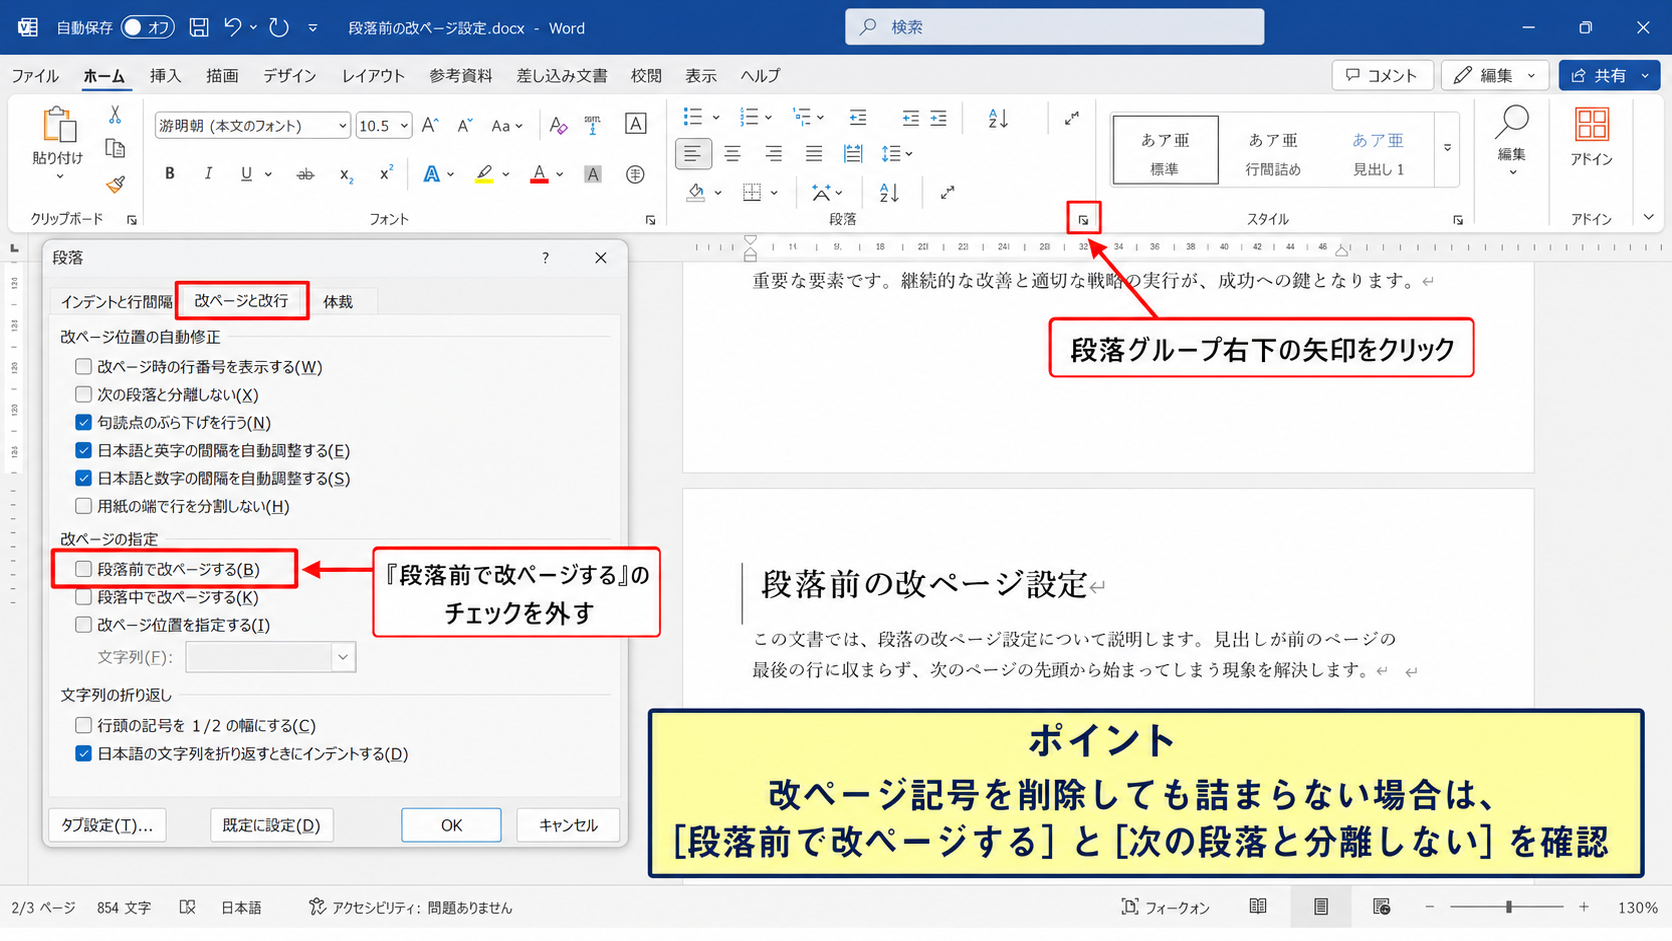Select 改ページと改行 tab

[x=241, y=300]
